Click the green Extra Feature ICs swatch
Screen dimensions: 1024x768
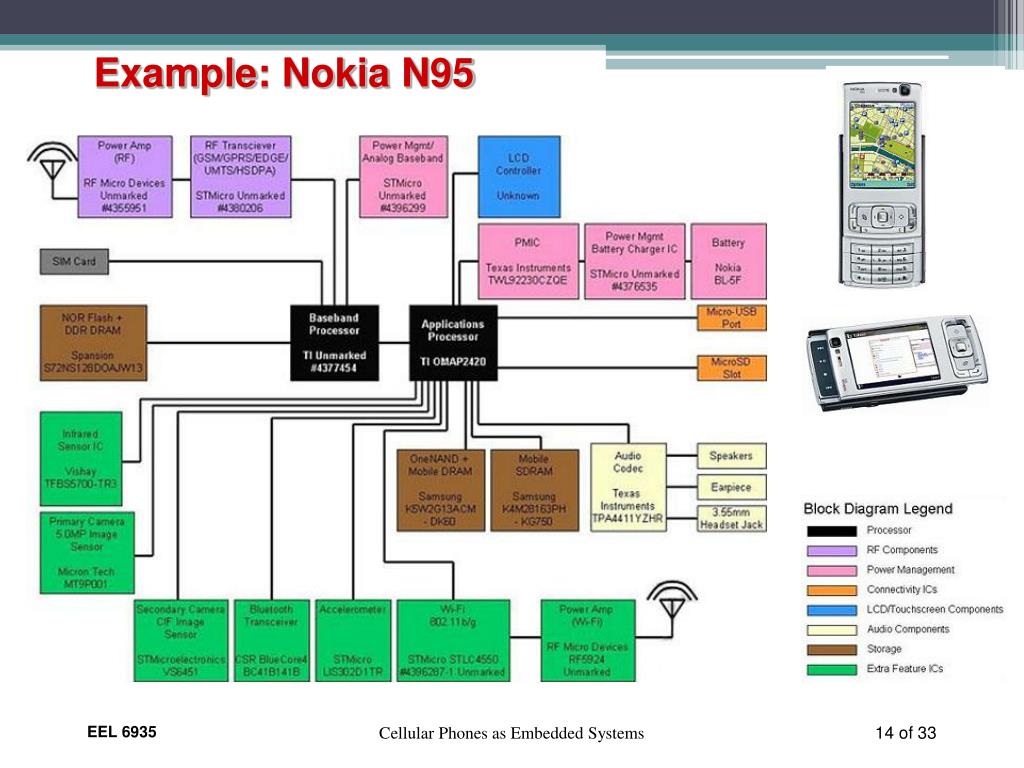(x=831, y=669)
